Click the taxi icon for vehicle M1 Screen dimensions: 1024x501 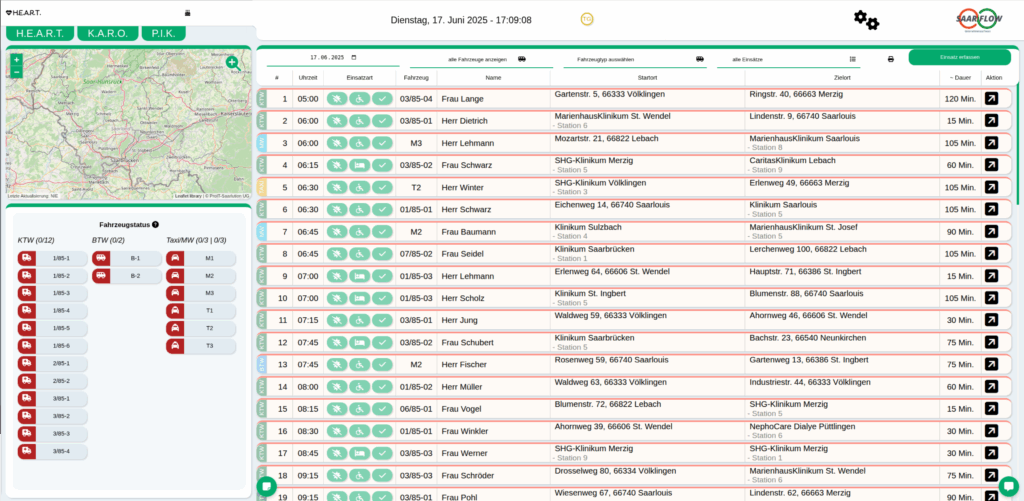tap(176, 258)
